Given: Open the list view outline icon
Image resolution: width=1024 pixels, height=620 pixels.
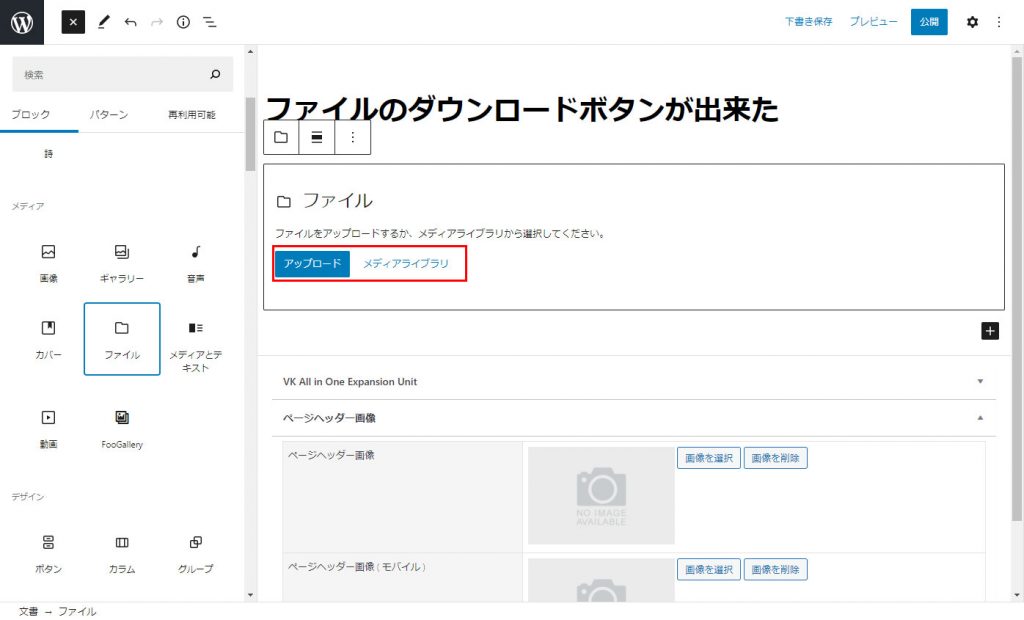Looking at the screenshot, I should click(210, 22).
